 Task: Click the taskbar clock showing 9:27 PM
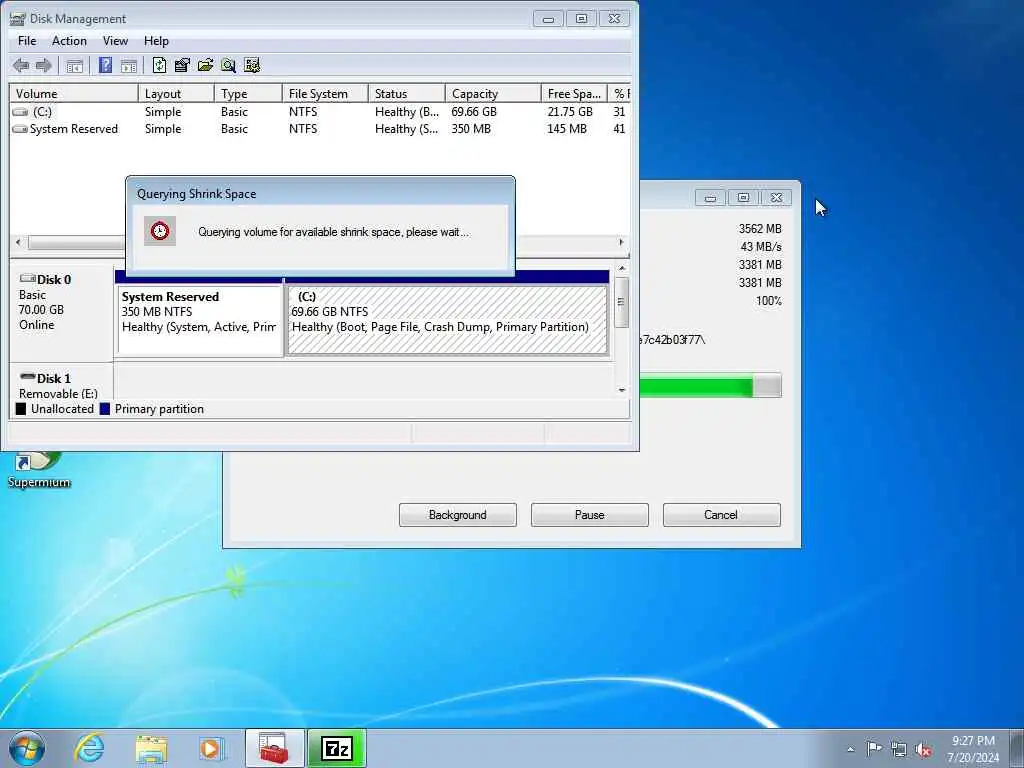click(973, 749)
